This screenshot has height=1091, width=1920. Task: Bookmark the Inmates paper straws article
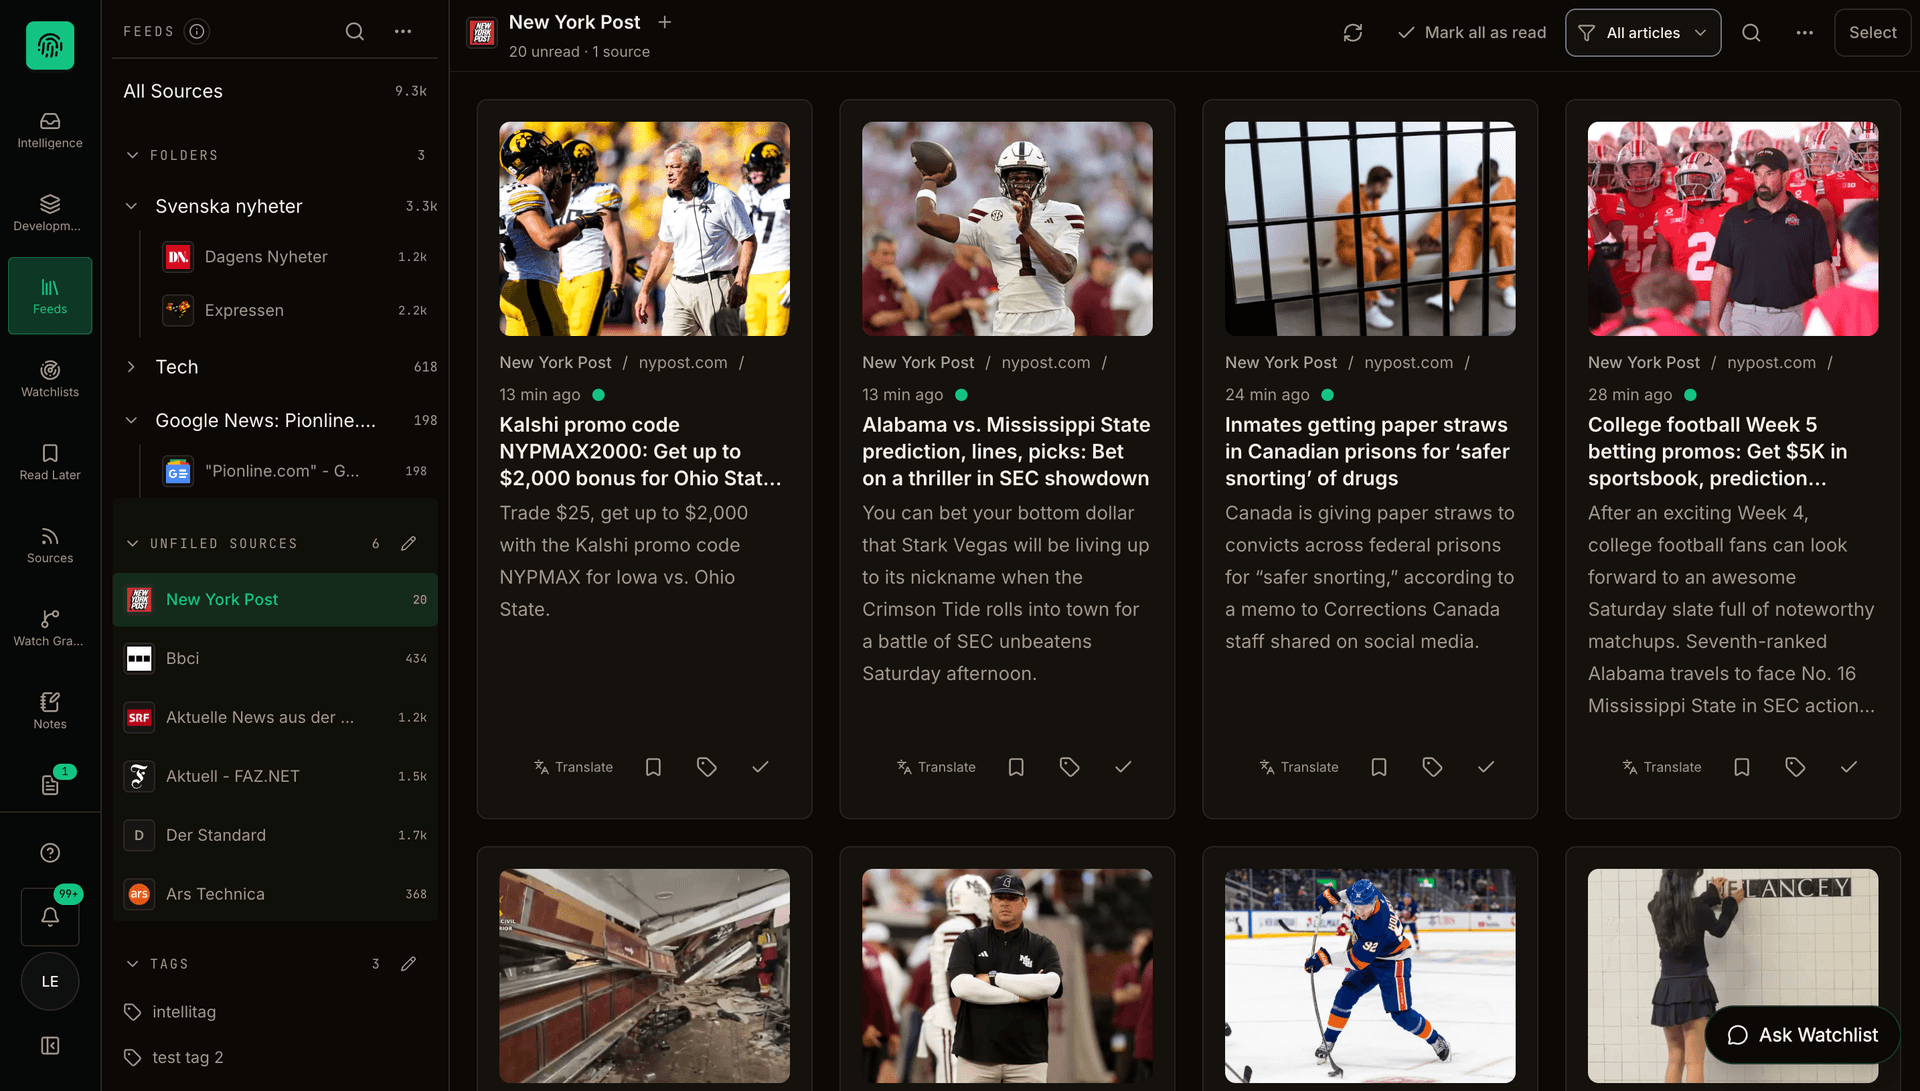1379,767
